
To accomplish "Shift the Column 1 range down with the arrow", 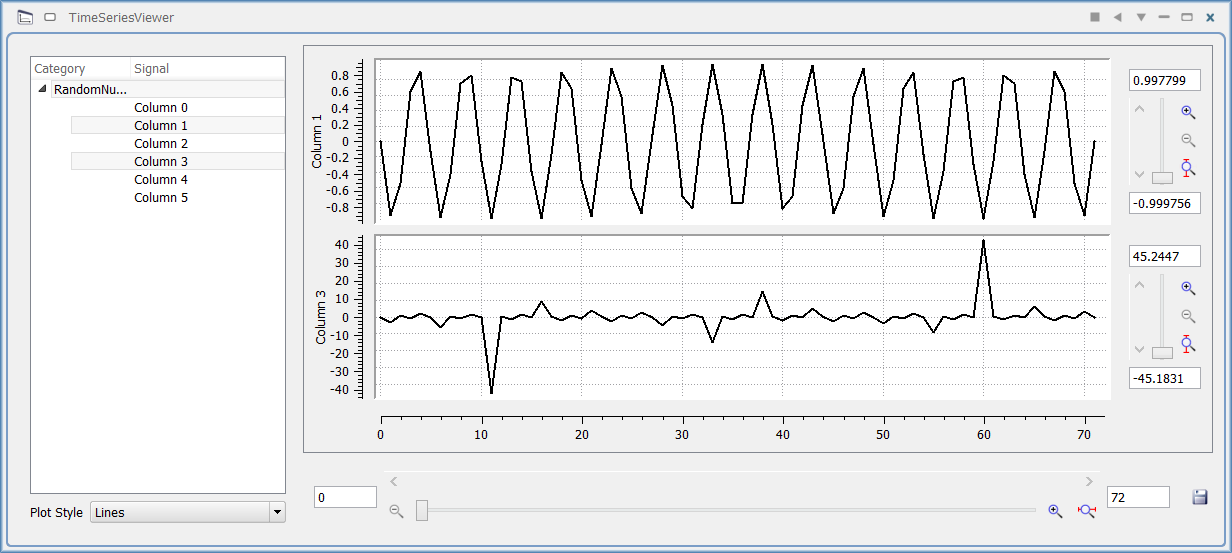I will coord(1139,175).
